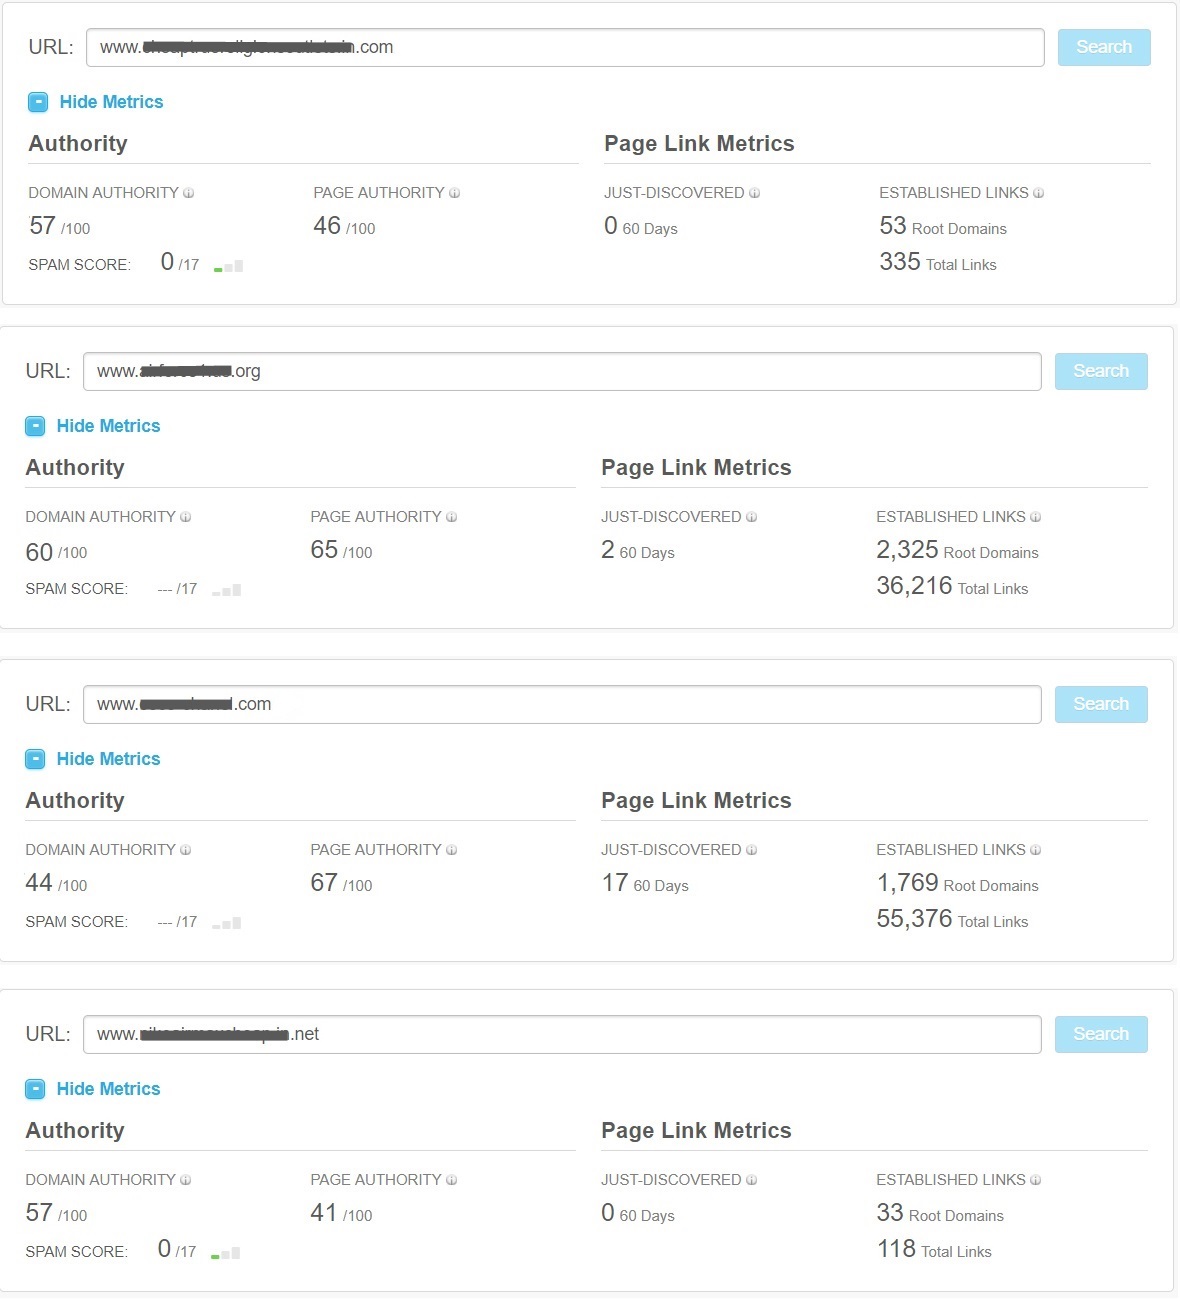The image size is (1180, 1300).
Task: Click Hide Metrics link in panel with 44 Domain Authority
Action: (x=108, y=759)
